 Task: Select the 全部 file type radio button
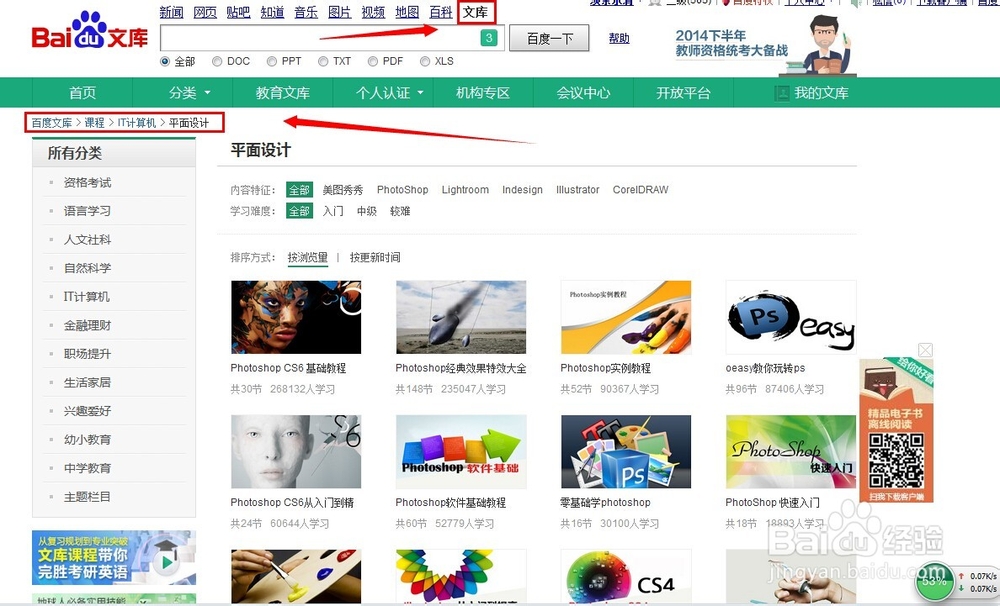165,61
